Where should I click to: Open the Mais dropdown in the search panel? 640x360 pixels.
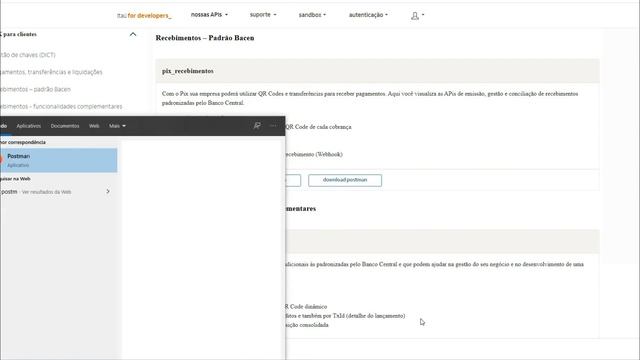click(117, 126)
